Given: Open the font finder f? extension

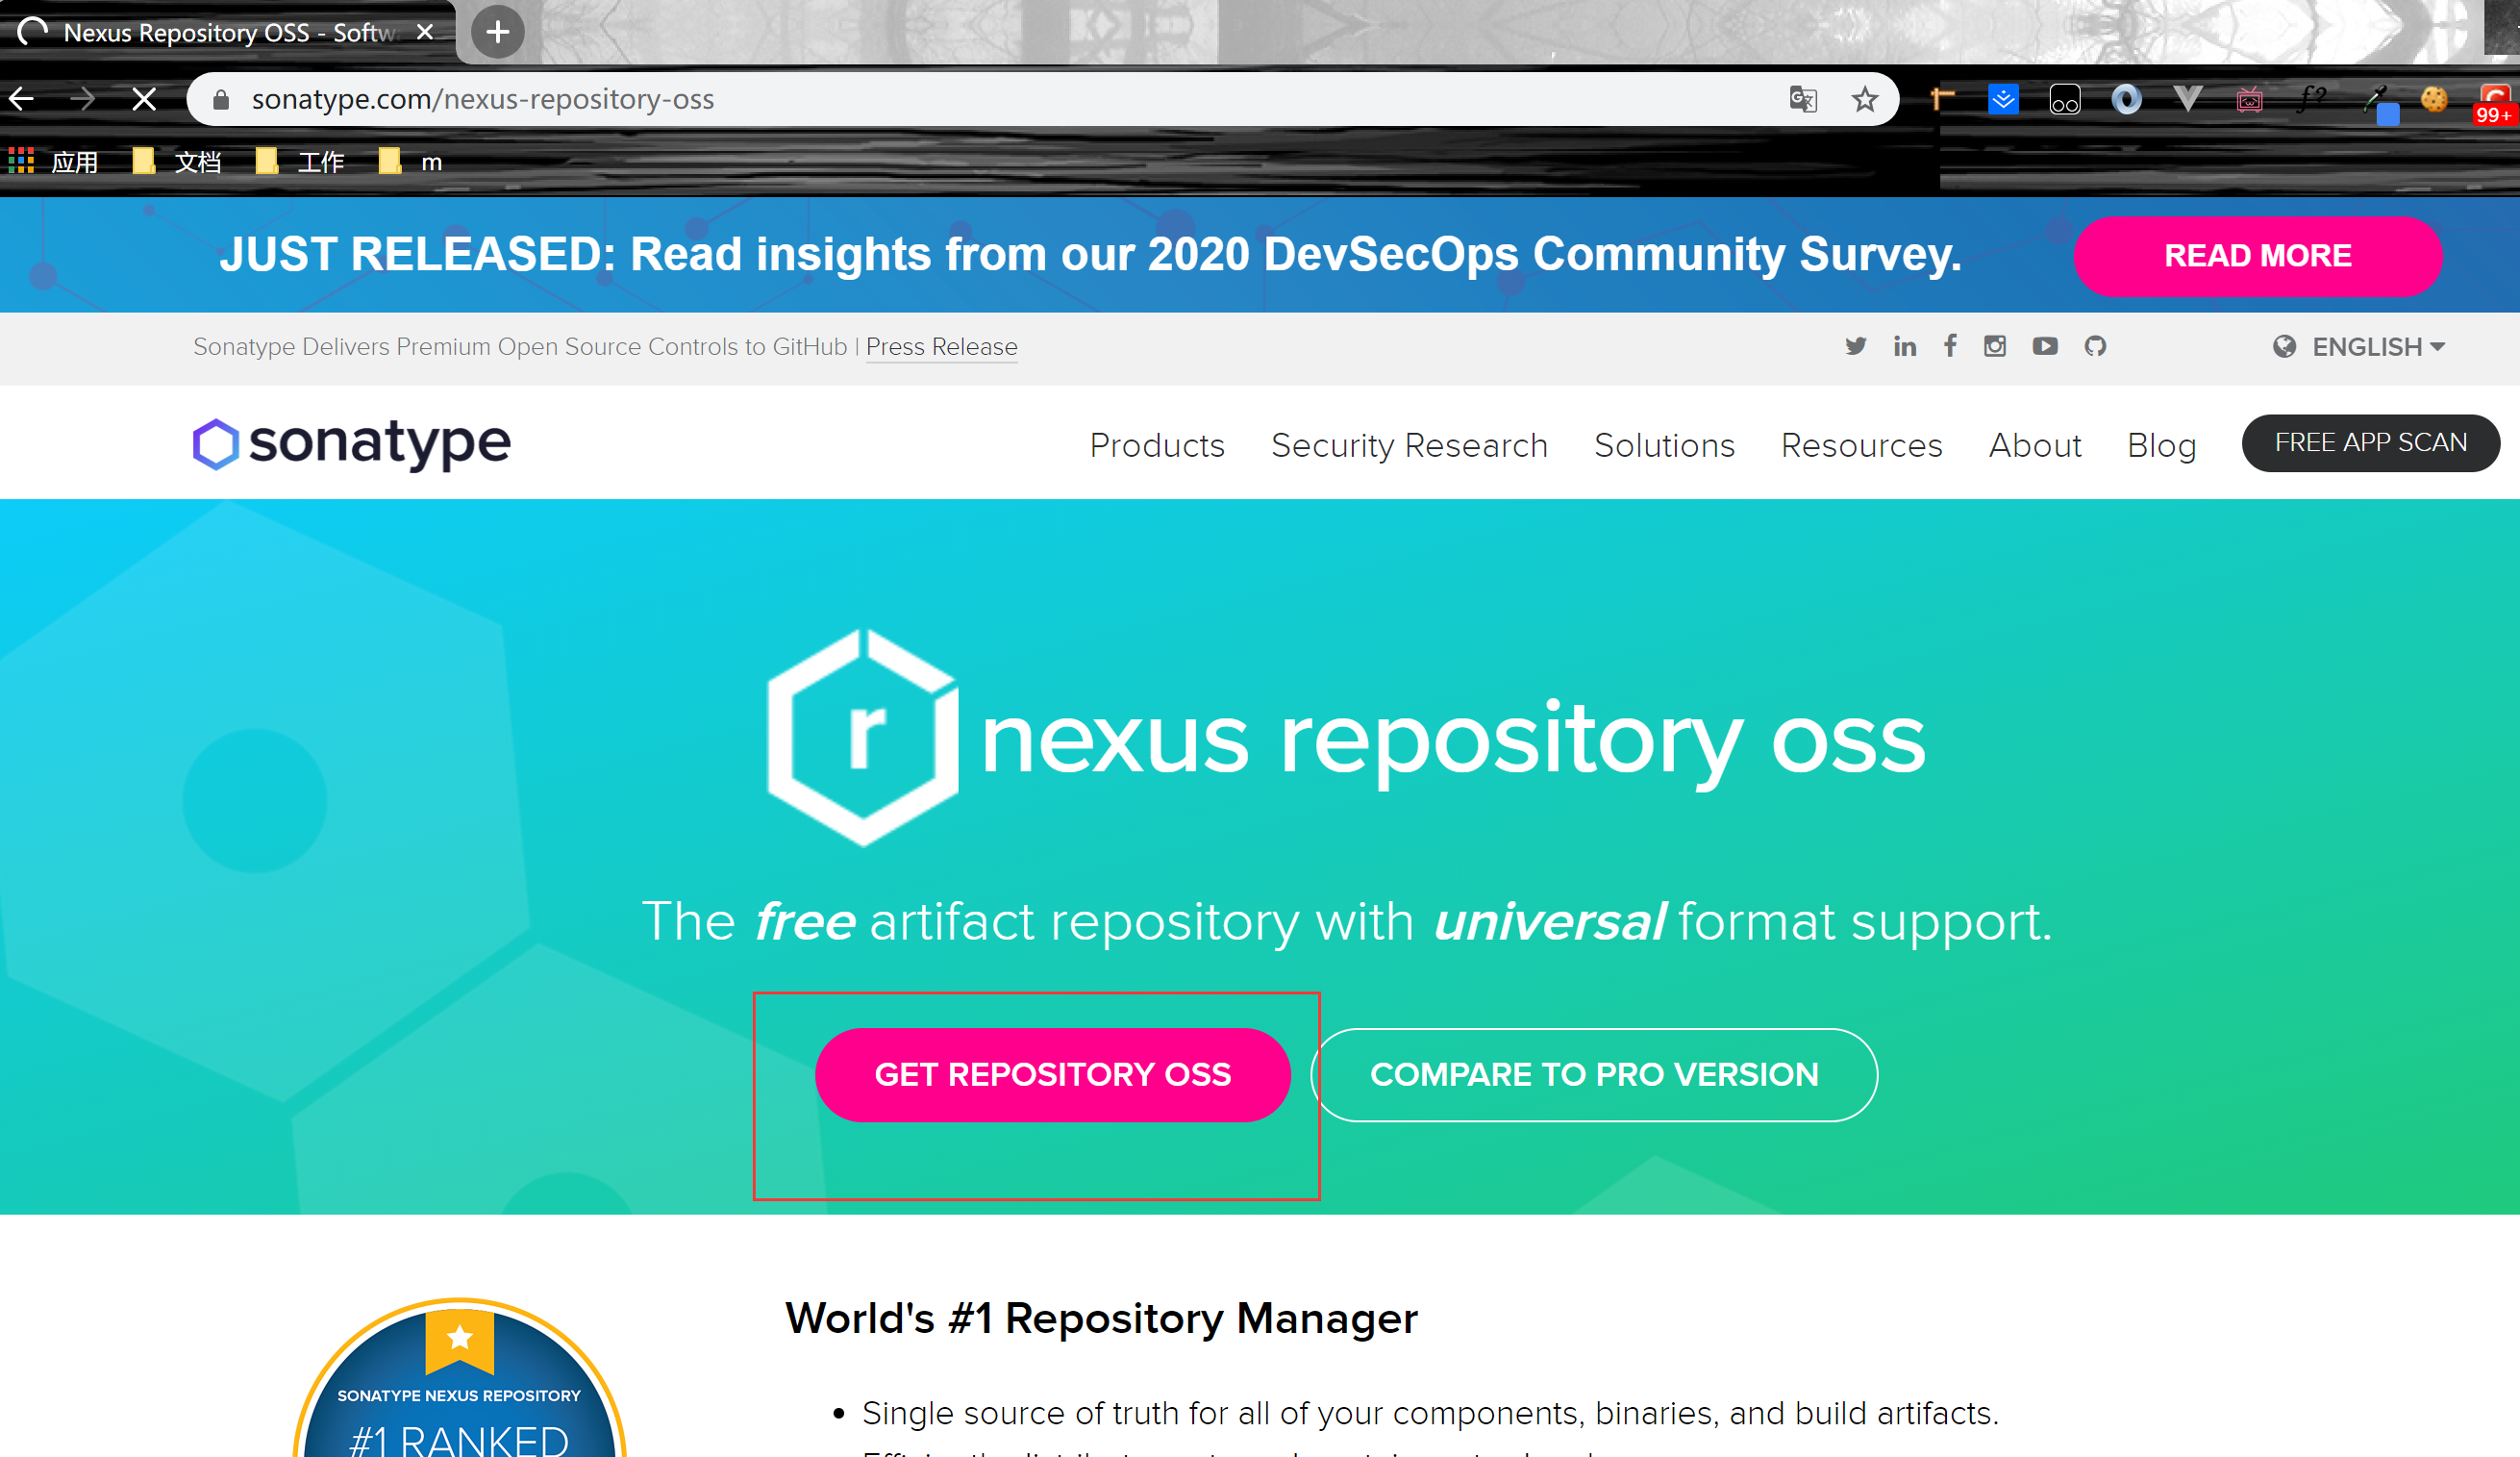Looking at the screenshot, I should point(2311,99).
